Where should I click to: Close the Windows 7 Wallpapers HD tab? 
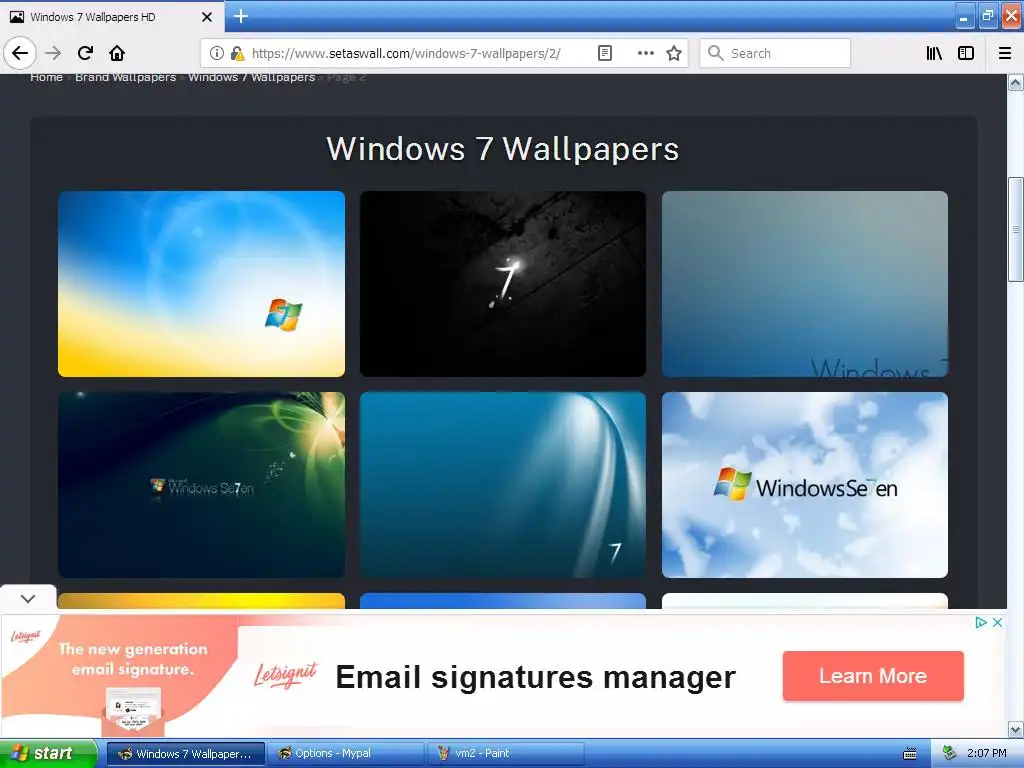point(207,17)
